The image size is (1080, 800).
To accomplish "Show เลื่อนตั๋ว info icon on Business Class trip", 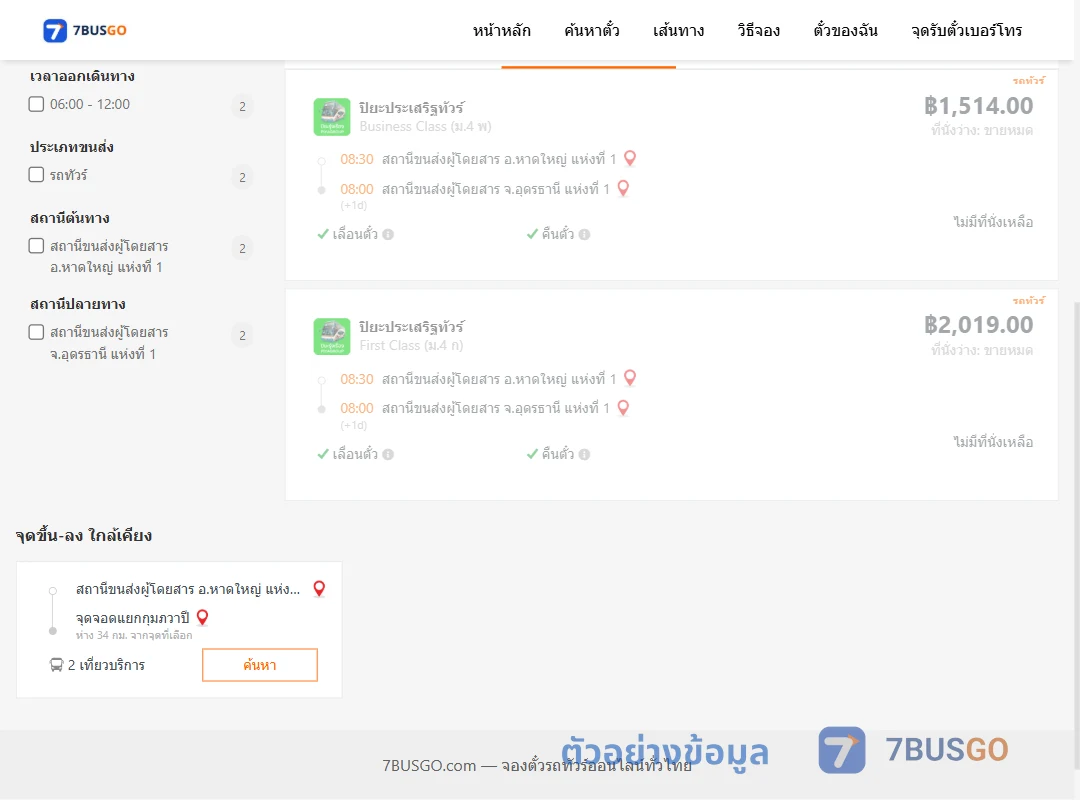I will click(388, 234).
